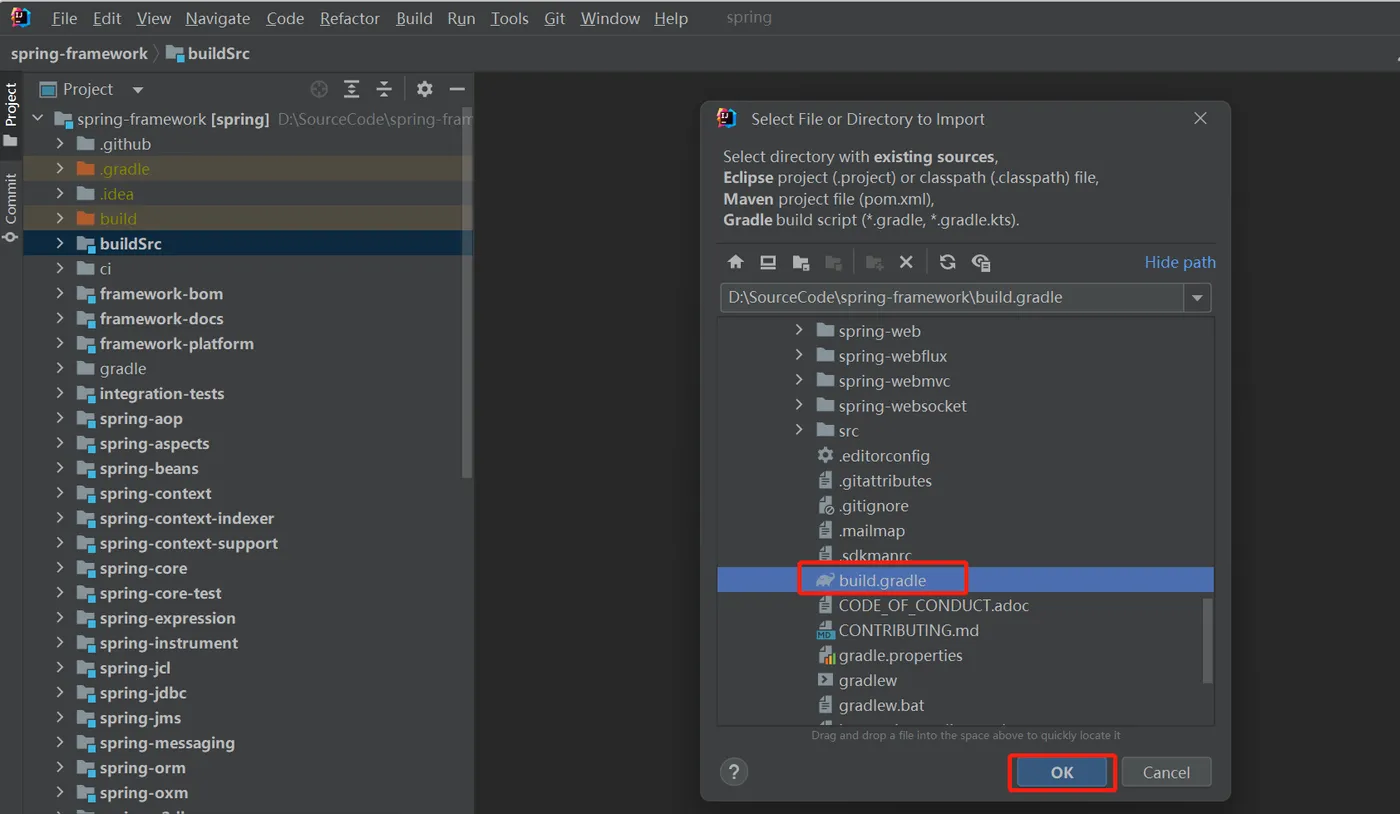This screenshot has width=1400, height=814.
Task: Hide the Project tool window with minus icon
Action: pyautogui.click(x=457, y=89)
